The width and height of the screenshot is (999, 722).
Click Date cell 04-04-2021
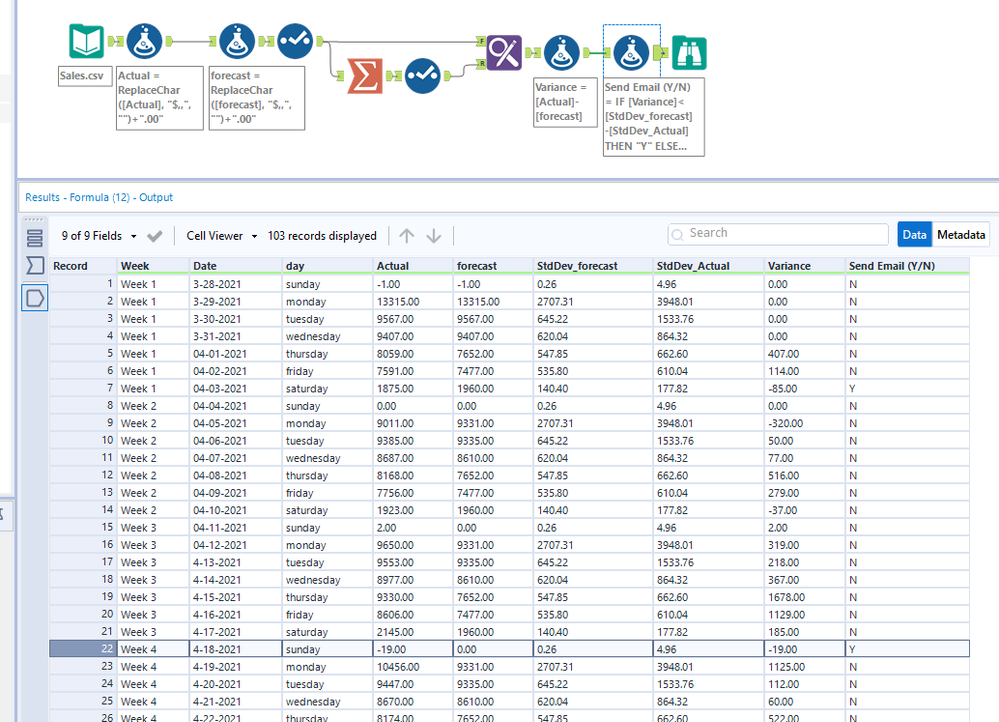(236, 406)
